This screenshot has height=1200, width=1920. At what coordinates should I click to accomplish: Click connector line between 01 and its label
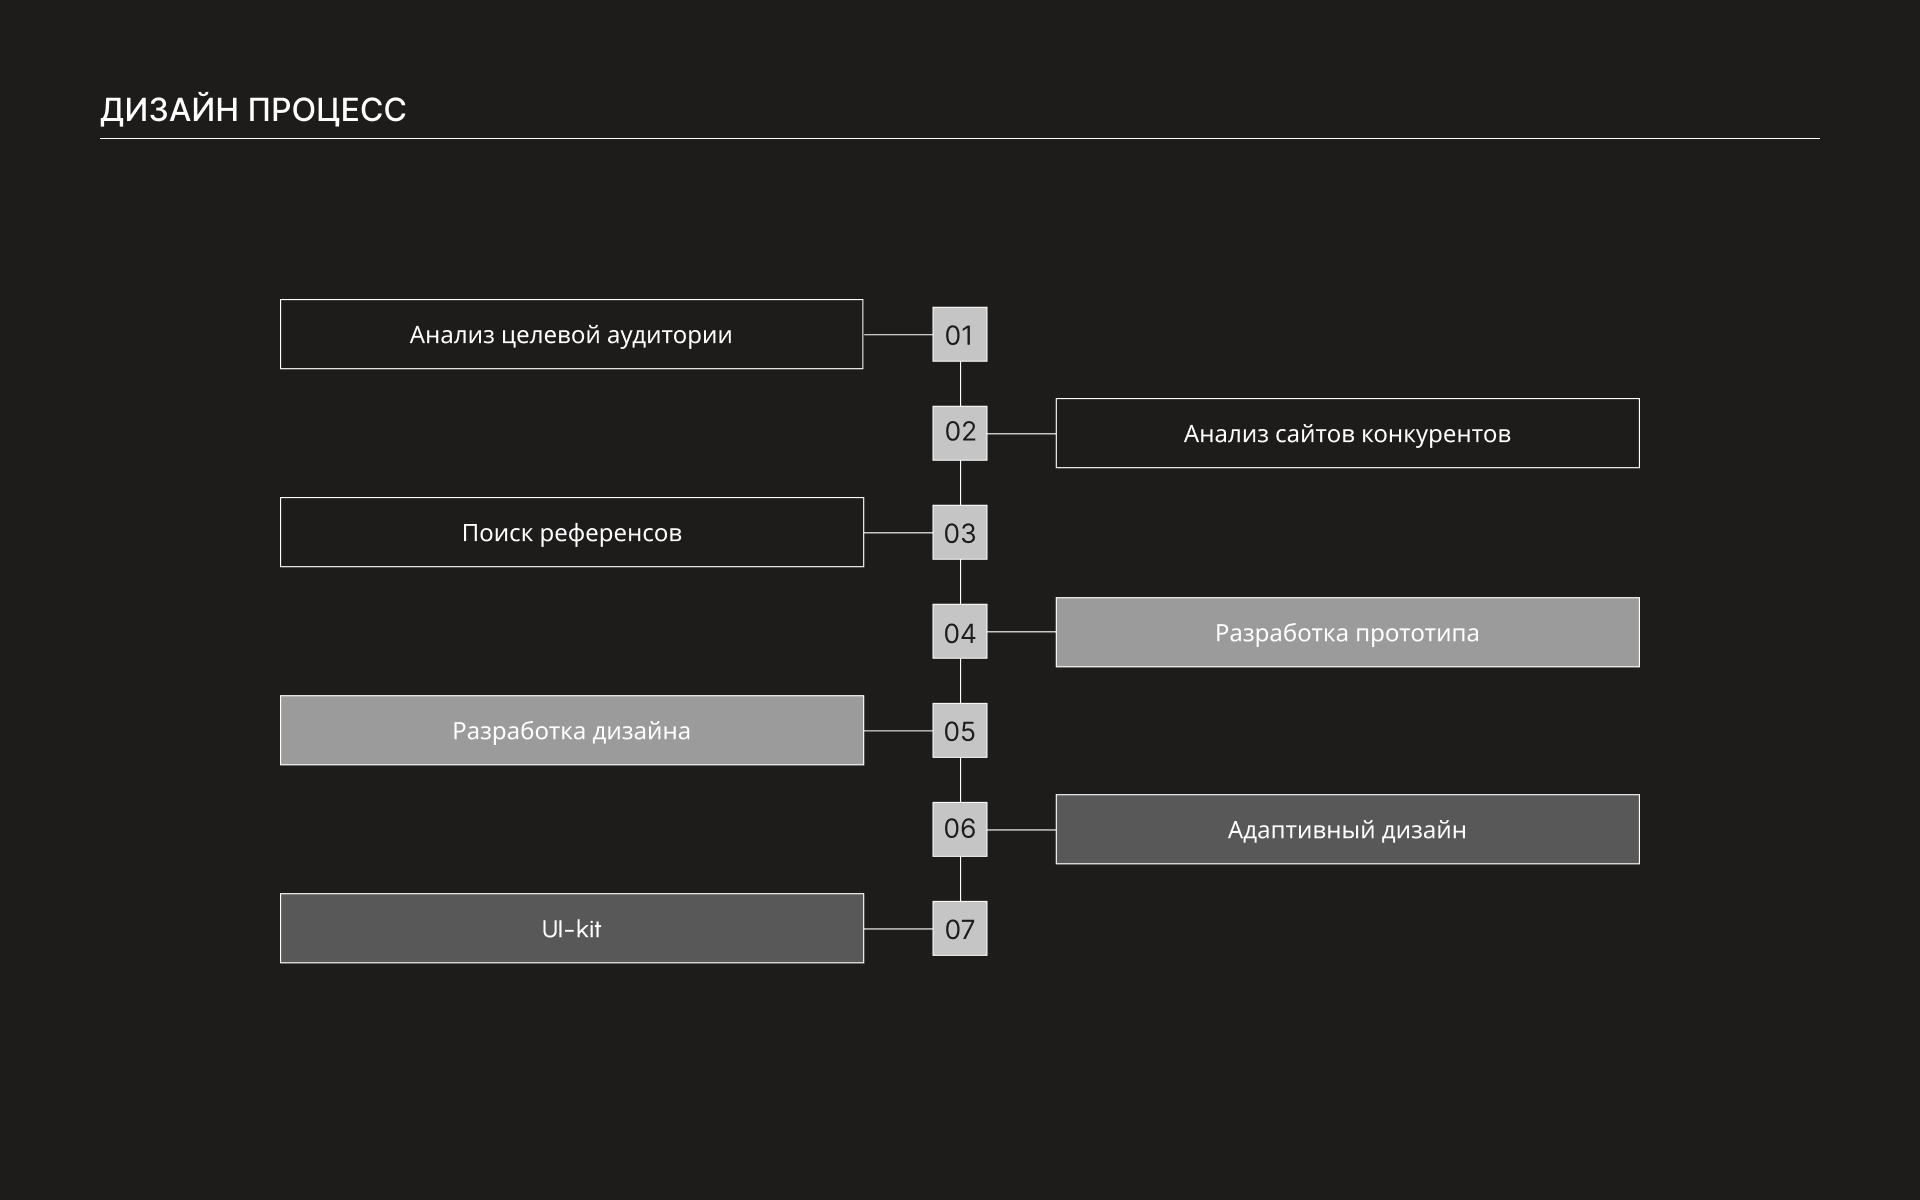click(897, 334)
